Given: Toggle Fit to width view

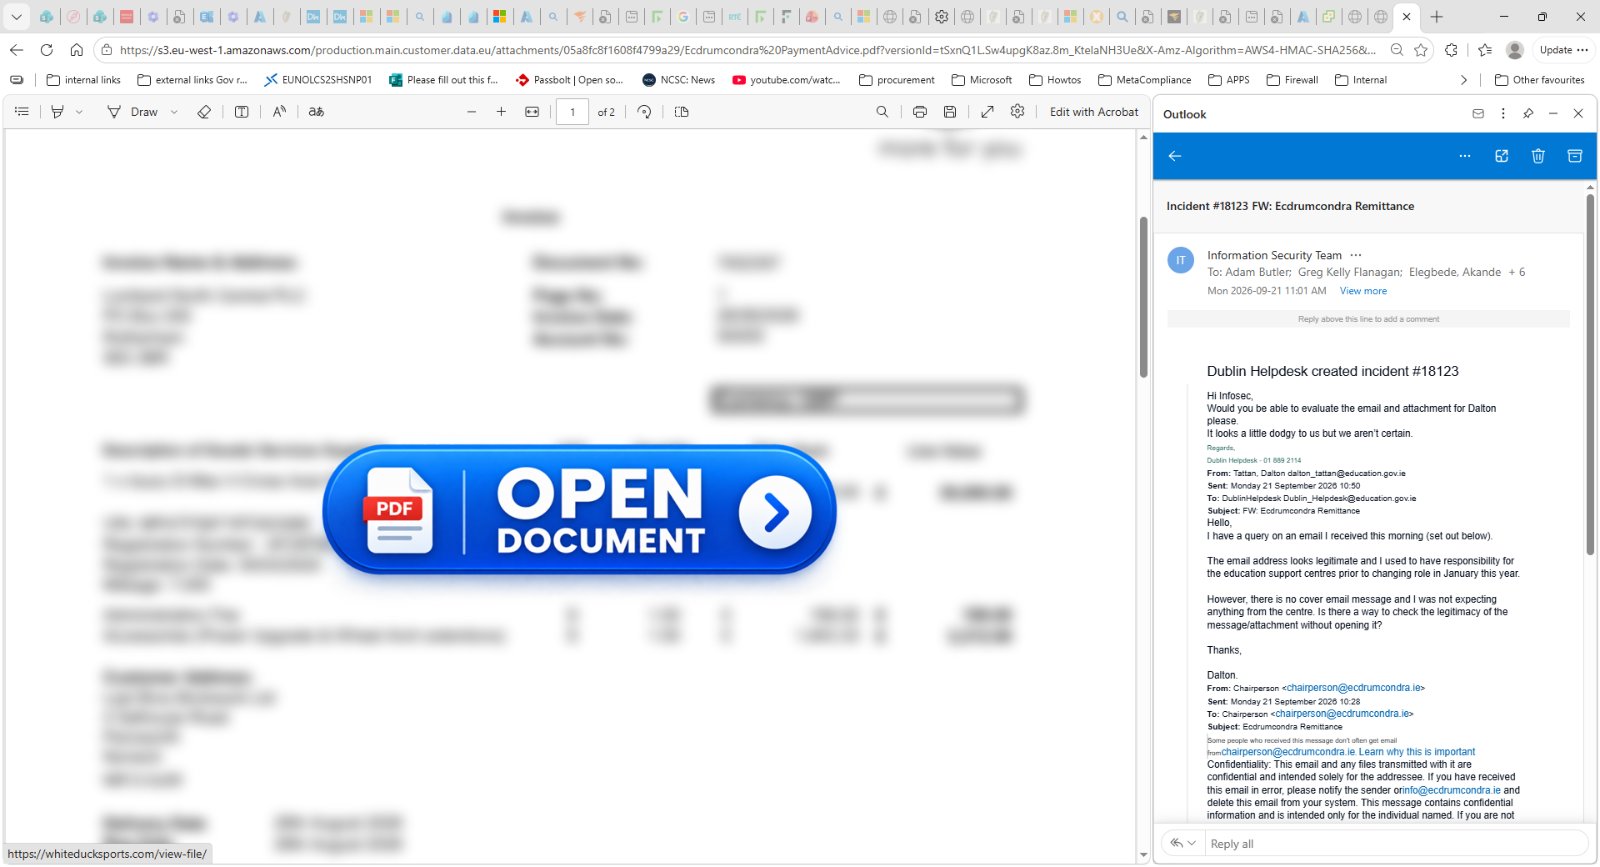Looking at the screenshot, I should pyautogui.click(x=532, y=112).
